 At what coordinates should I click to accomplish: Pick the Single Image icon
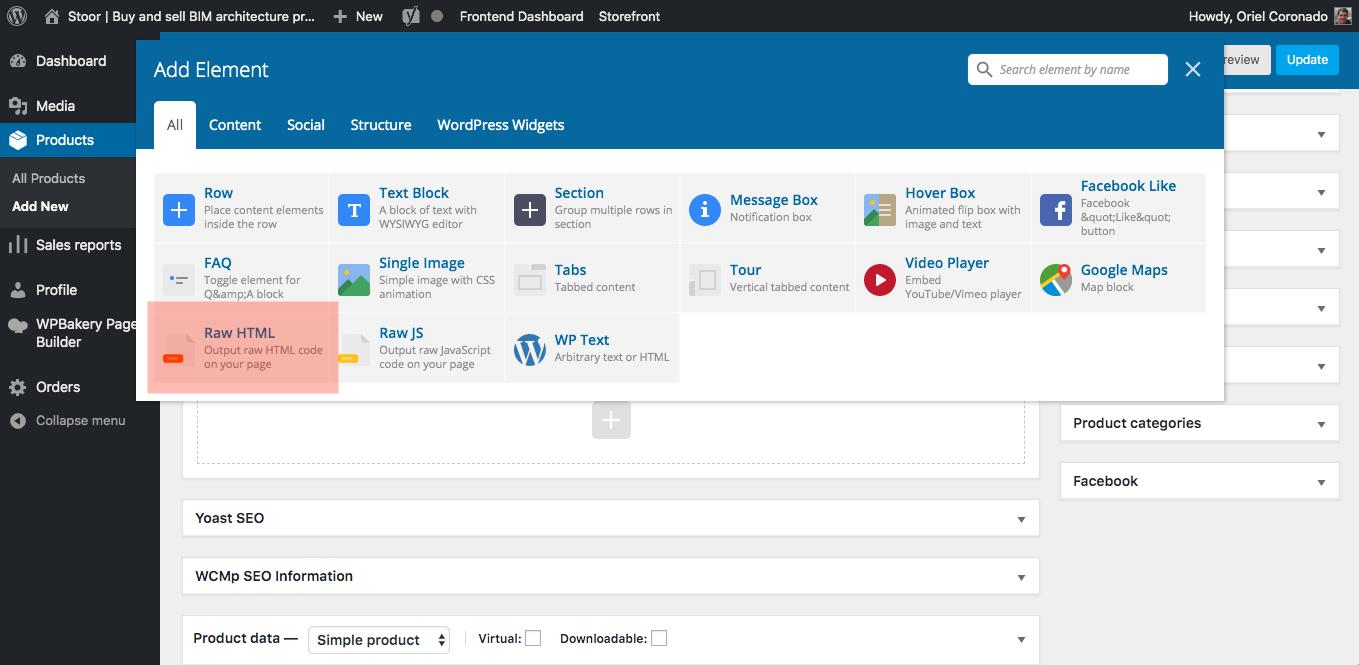pos(354,280)
